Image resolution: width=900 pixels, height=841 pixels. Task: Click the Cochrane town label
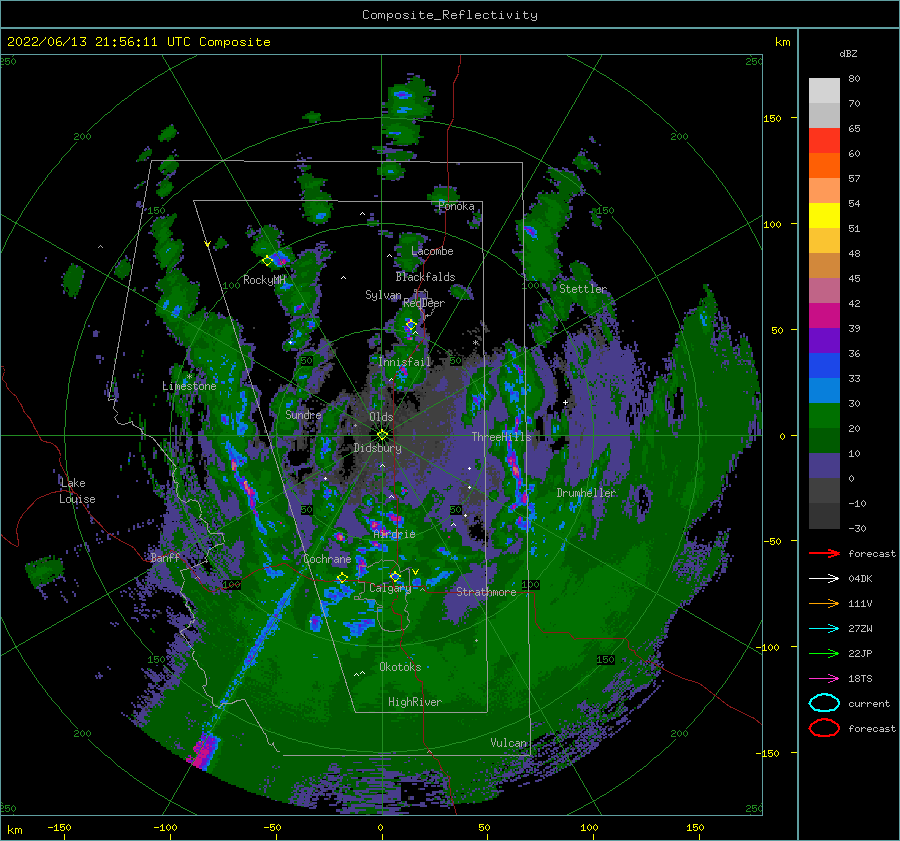327,559
